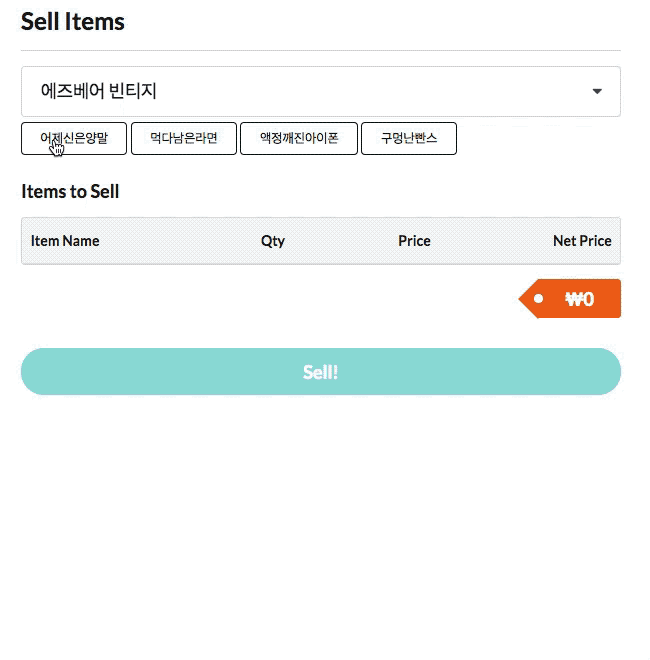Open the 에즈베어 빈티지 store dropdown
The height and width of the screenshot is (660, 650).
(320, 92)
